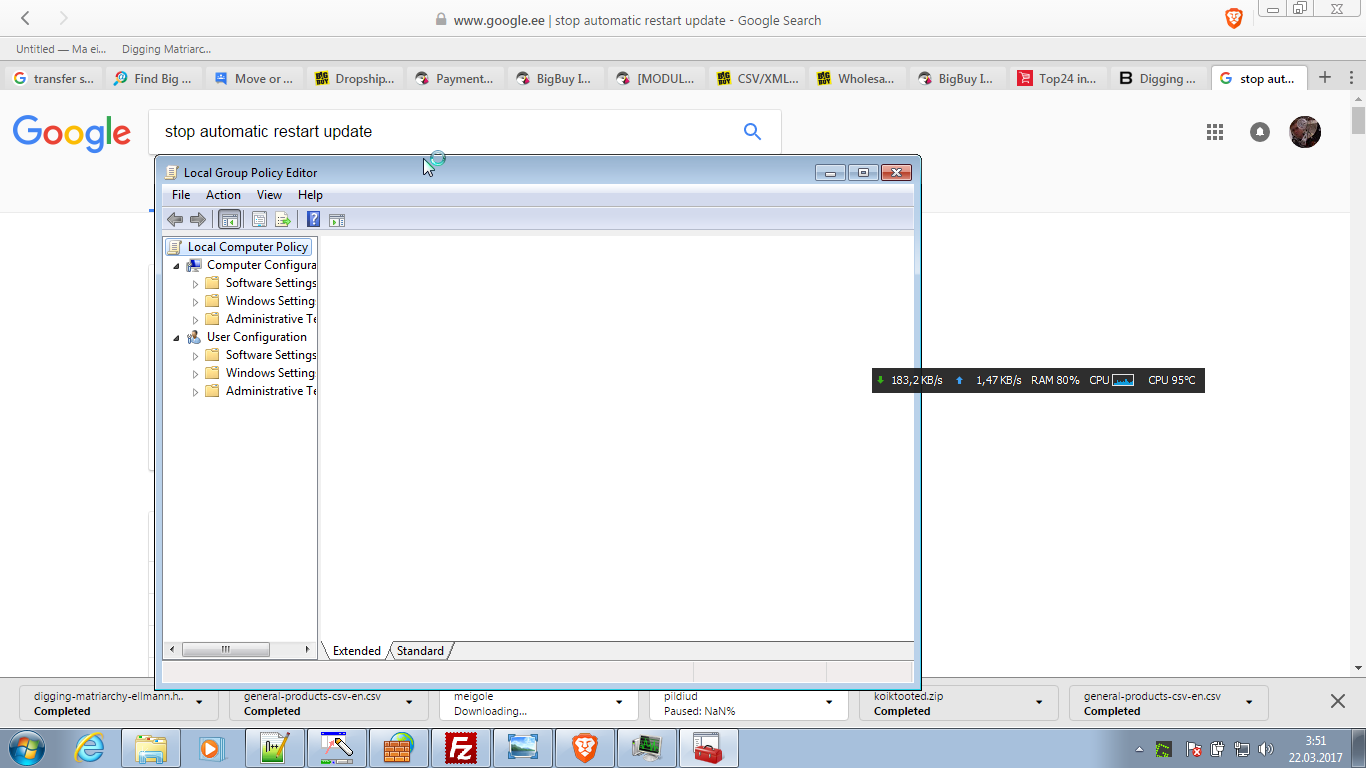Click the browser address bar URL
This screenshot has height=768, width=1366.
637,20
